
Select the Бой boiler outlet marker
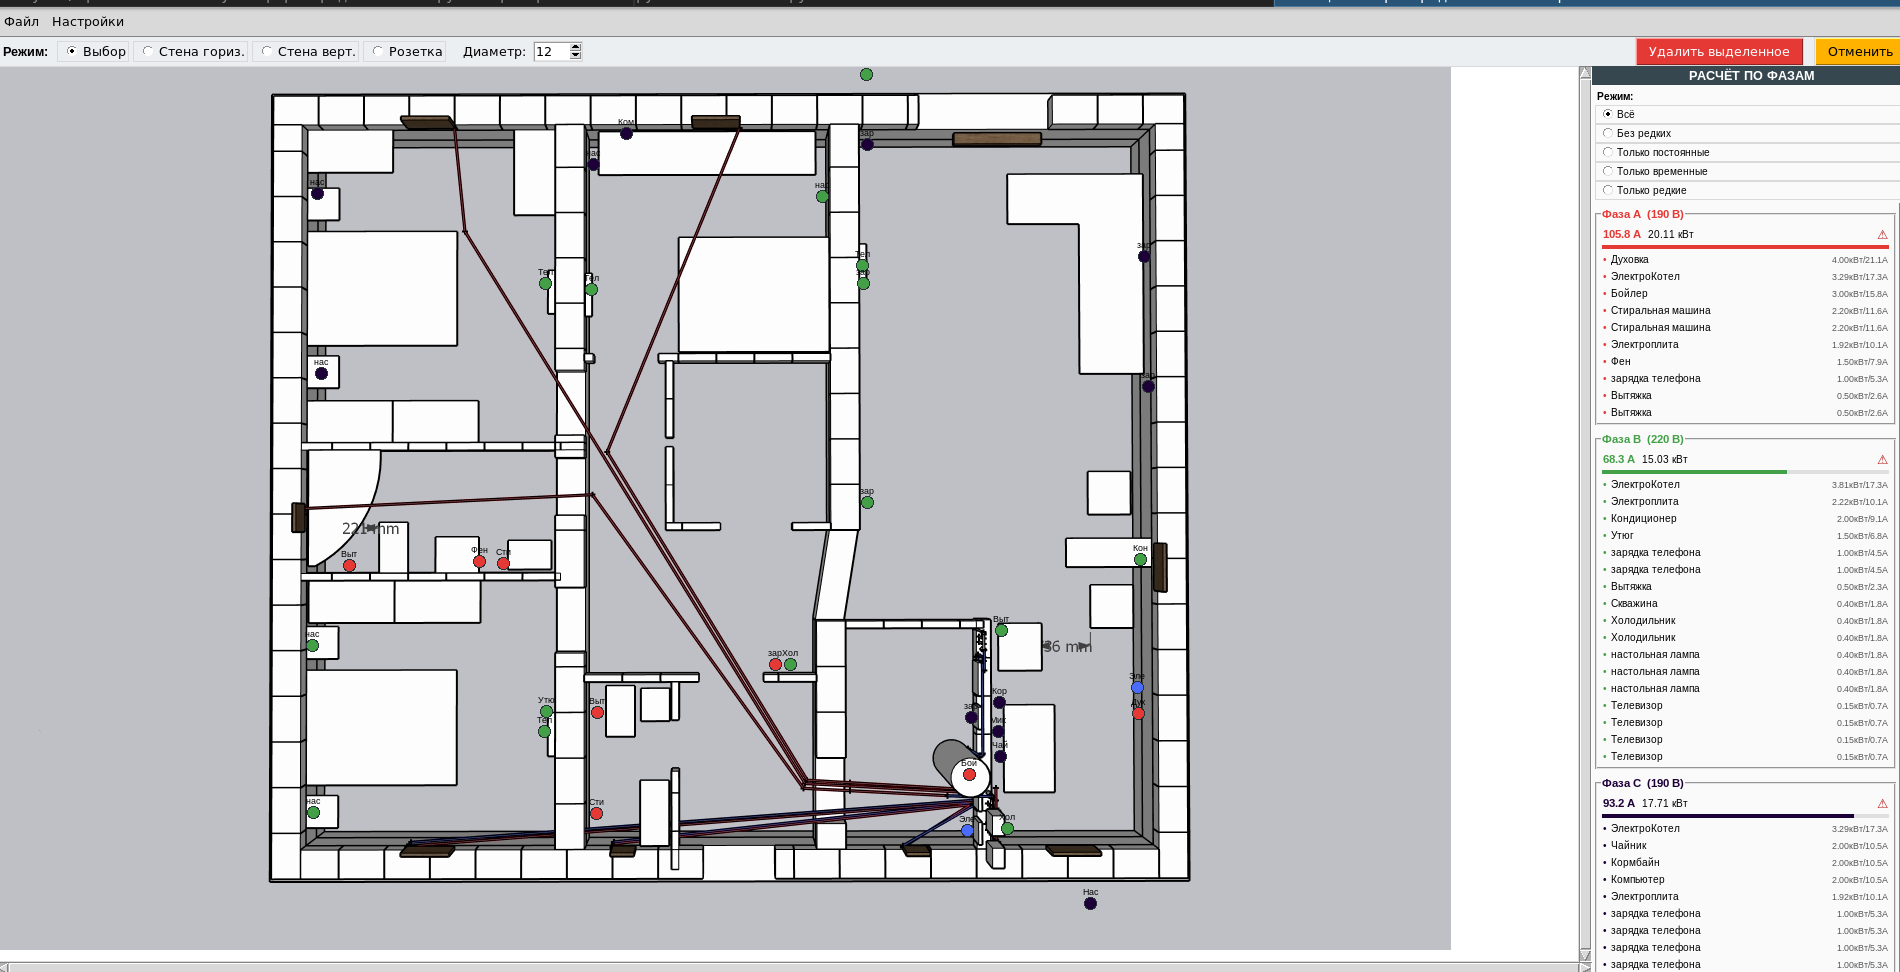point(969,774)
